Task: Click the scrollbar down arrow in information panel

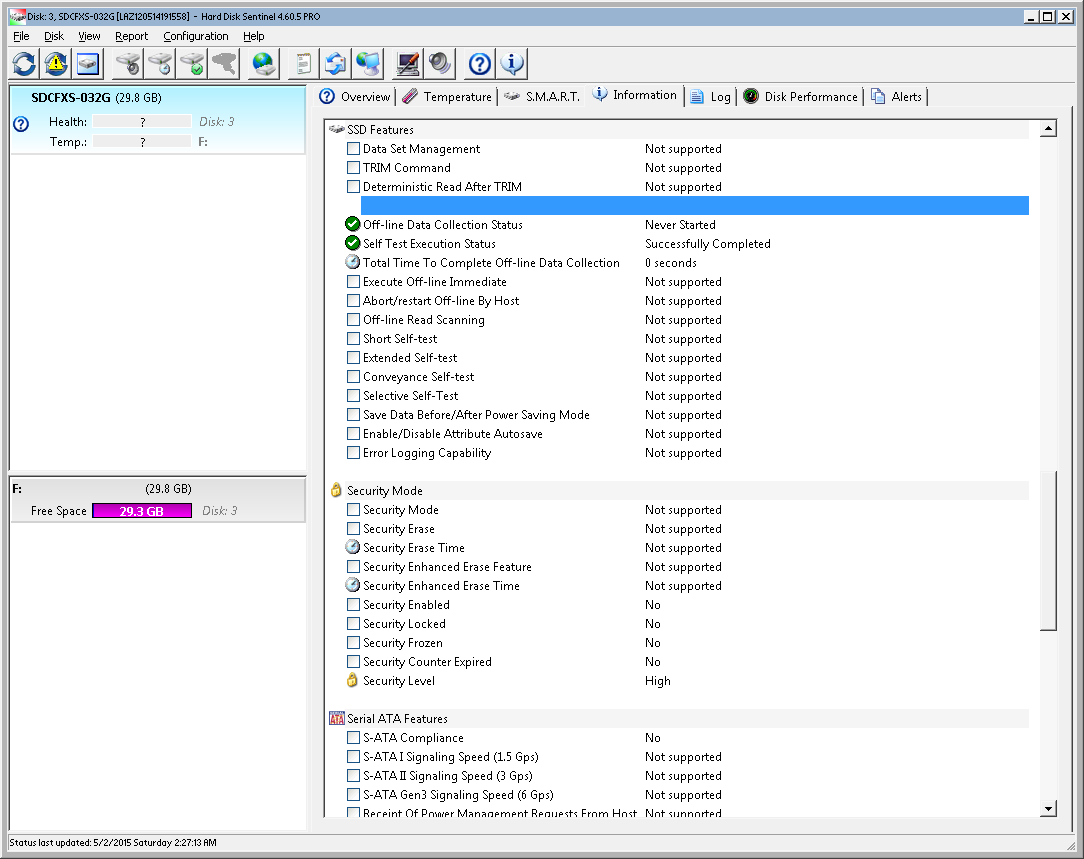Action: (x=1048, y=809)
